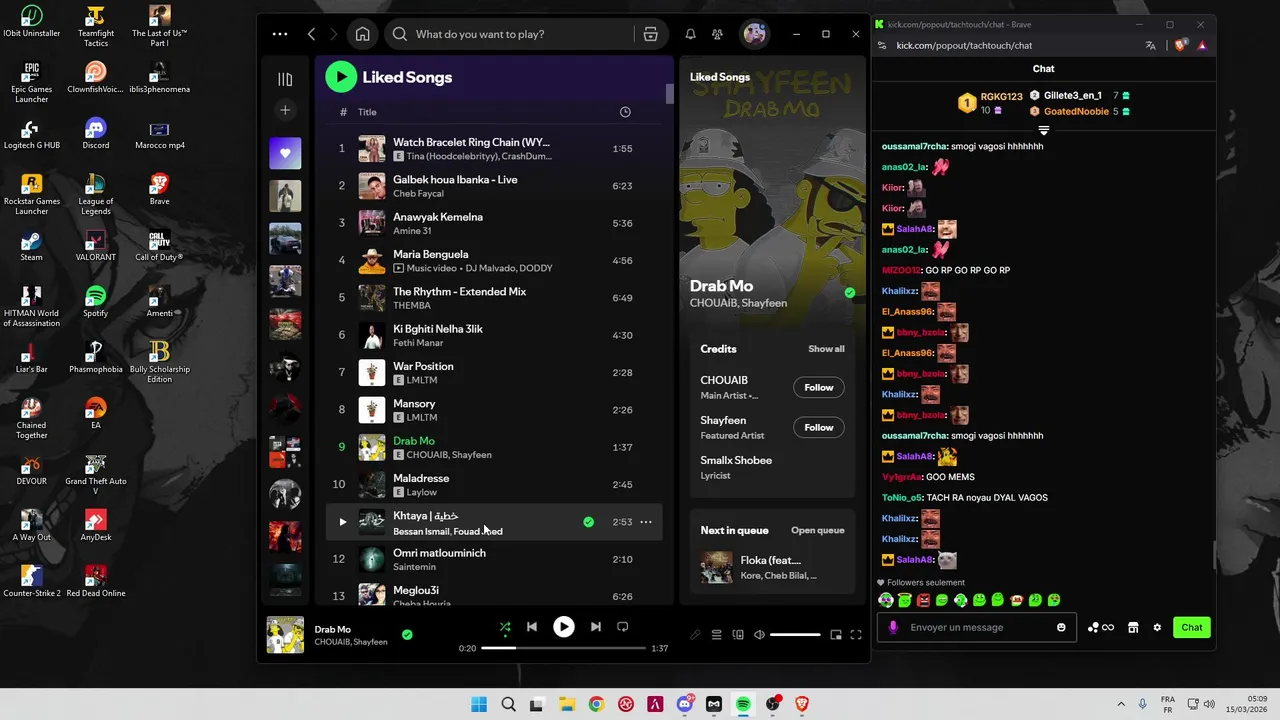Open Windows Start menu
The width and height of the screenshot is (1280, 720).
click(x=479, y=704)
